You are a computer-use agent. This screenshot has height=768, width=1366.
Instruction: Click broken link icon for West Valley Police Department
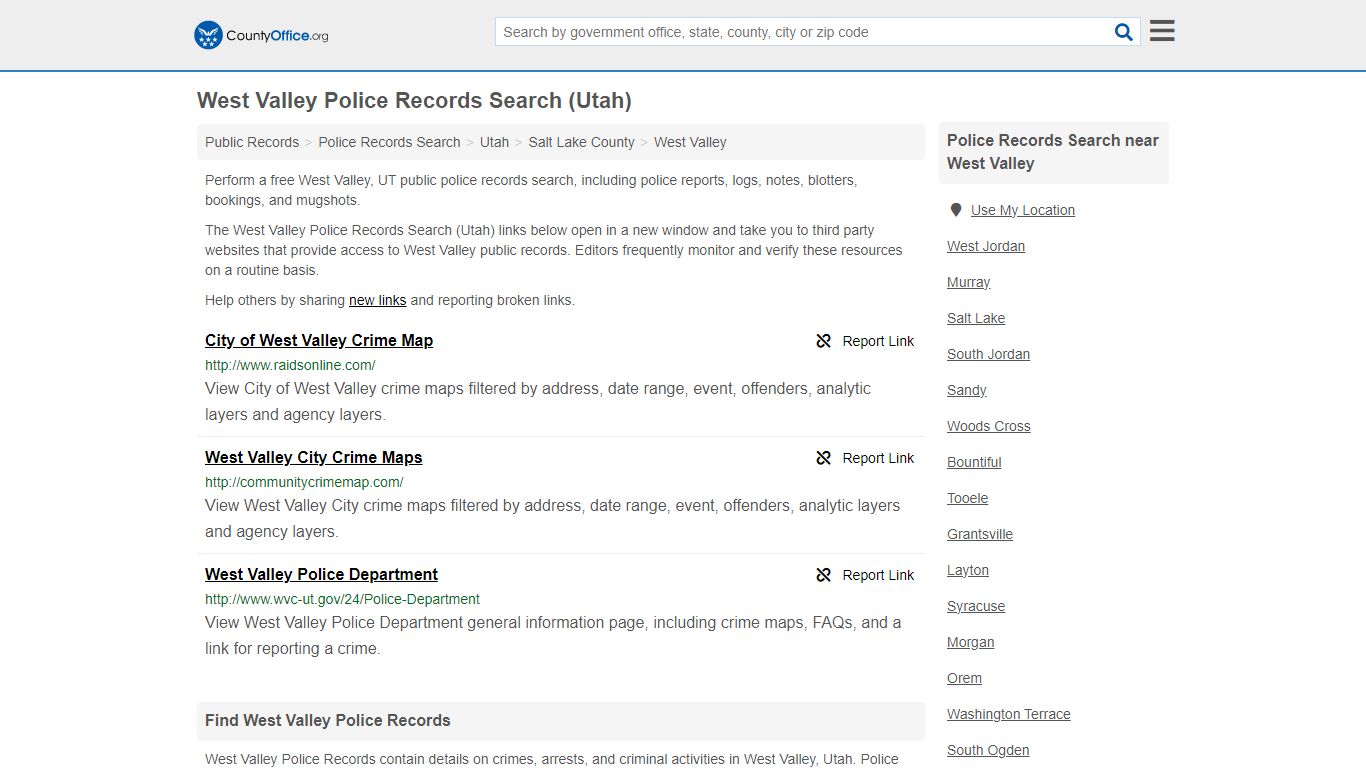click(x=824, y=575)
